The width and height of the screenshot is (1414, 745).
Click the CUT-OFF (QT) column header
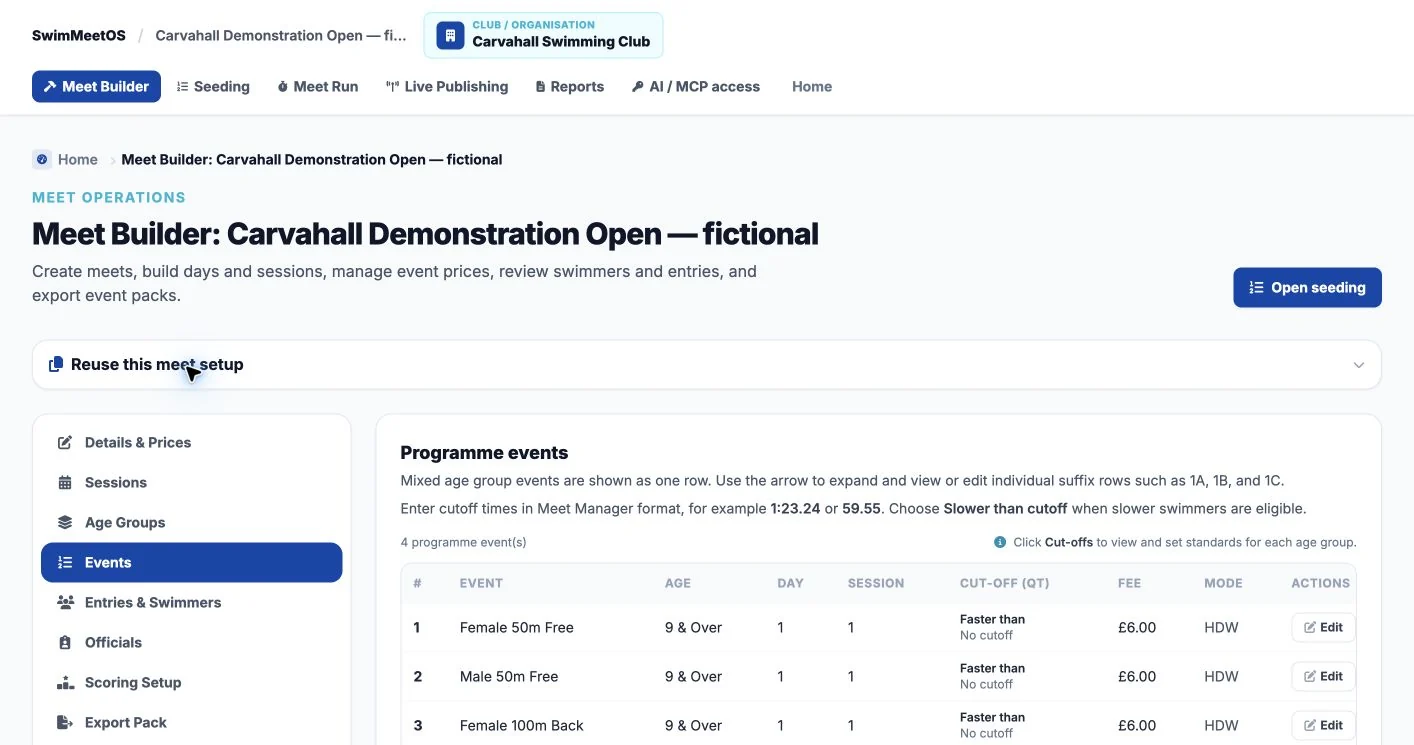pos(1004,583)
